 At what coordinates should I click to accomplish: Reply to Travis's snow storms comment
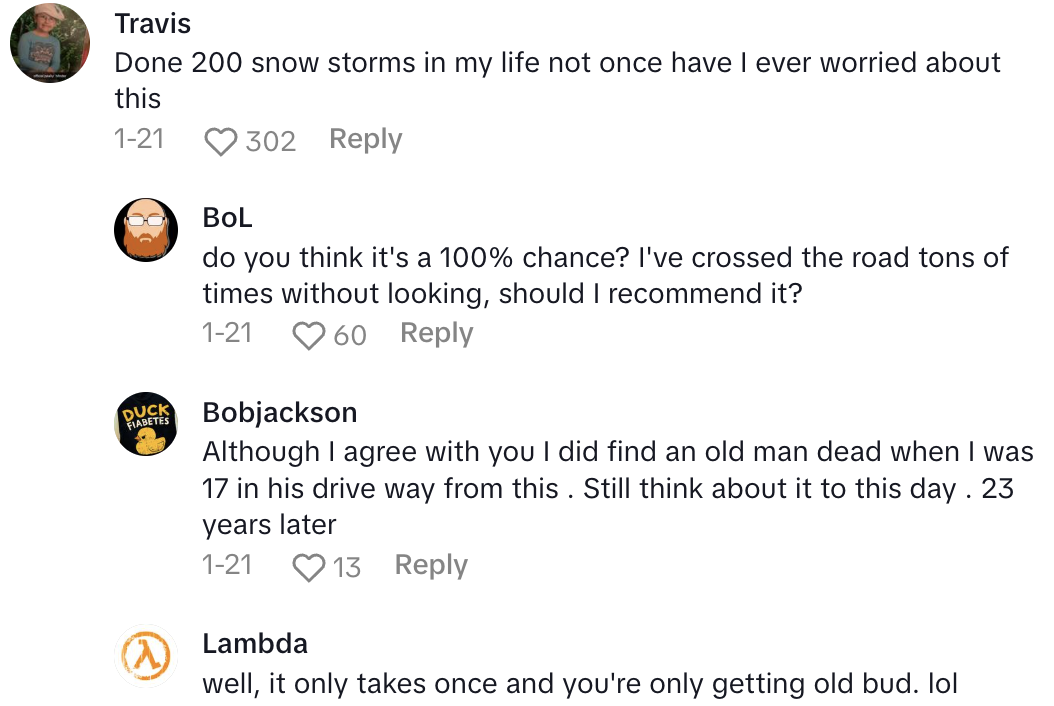(365, 140)
